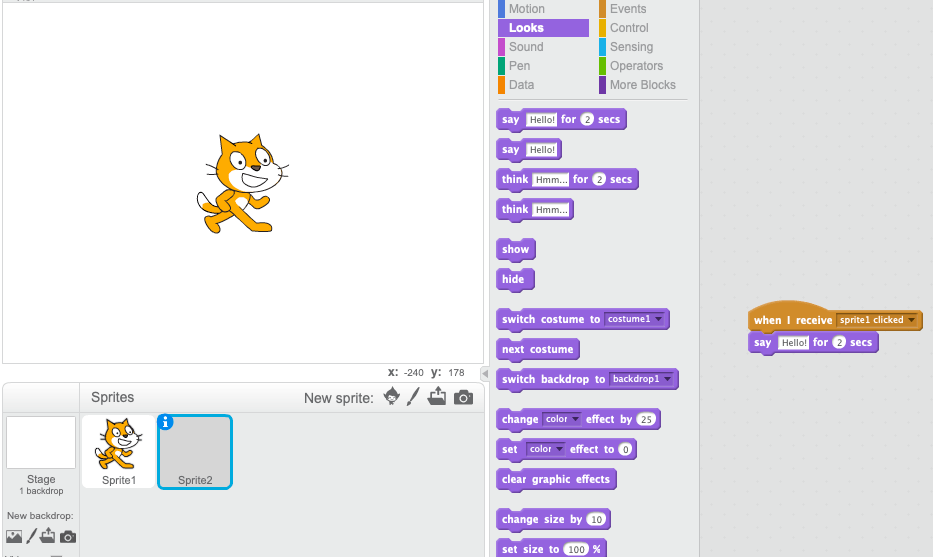Open the Events blocks category
Screen dimensions: 933x557
click(x=628, y=9)
